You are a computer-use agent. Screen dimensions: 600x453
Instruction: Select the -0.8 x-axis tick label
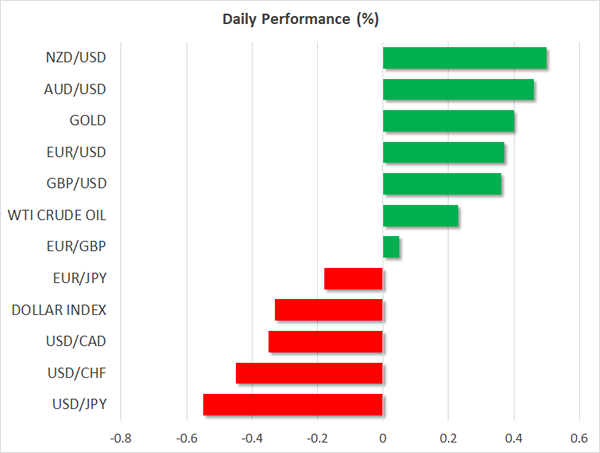121,437
